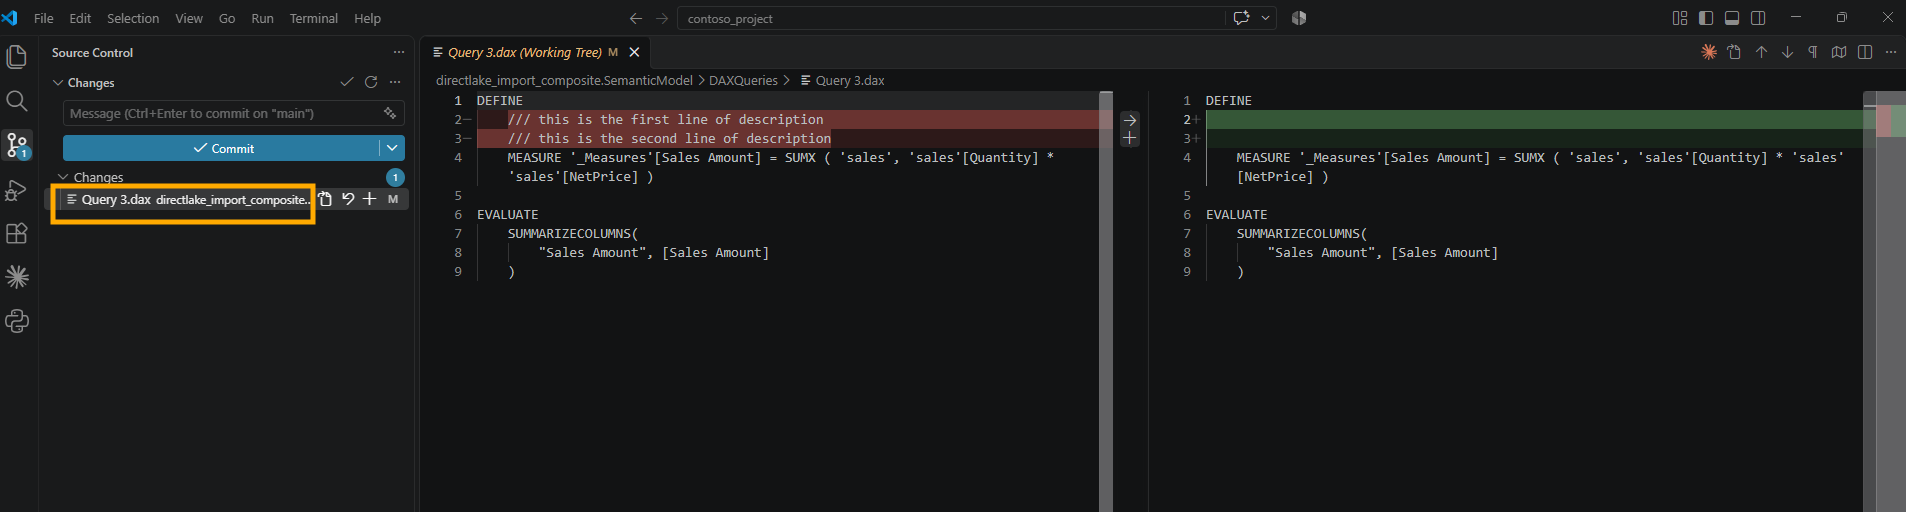Open the Search view in activity bar
The width and height of the screenshot is (1906, 512).
17,101
